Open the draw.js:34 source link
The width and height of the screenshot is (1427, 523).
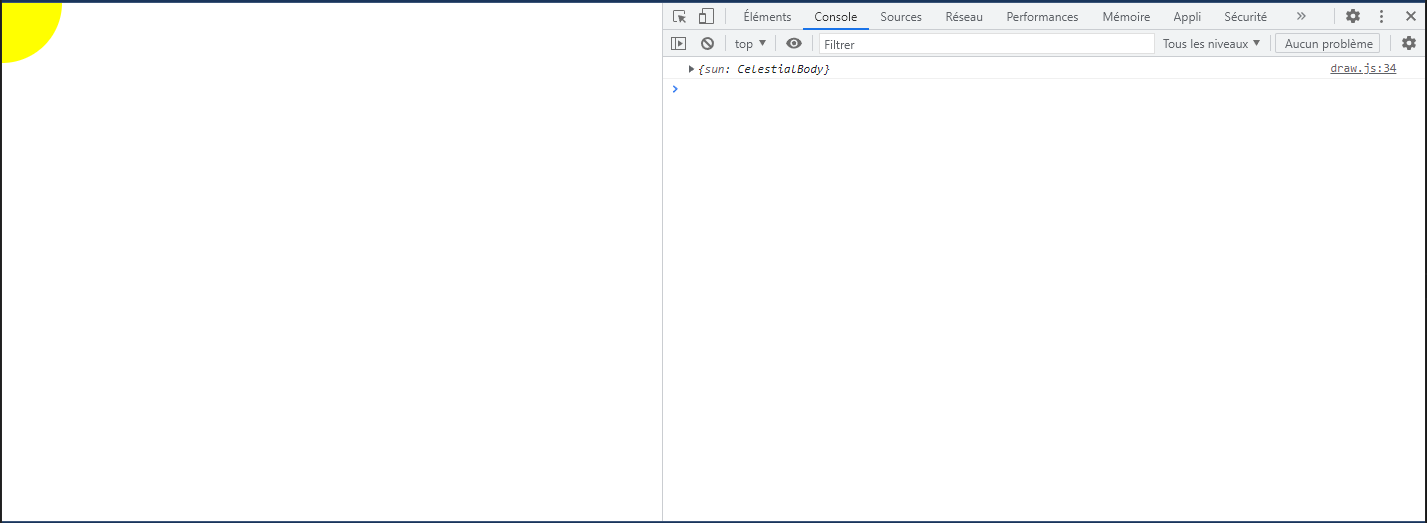(1363, 69)
